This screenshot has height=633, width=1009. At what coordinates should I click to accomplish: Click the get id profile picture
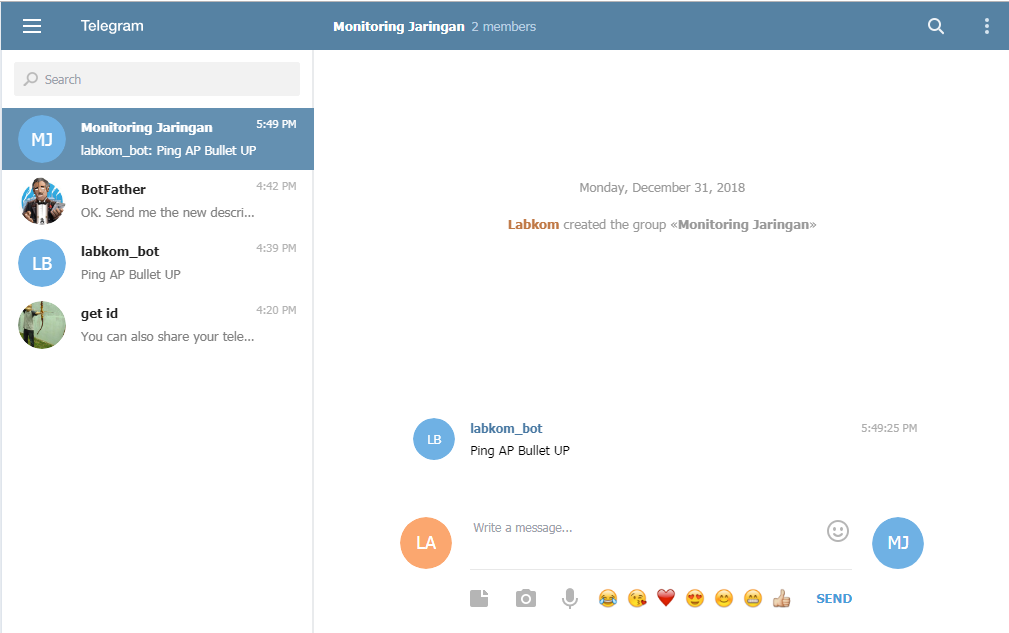coord(42,325)
